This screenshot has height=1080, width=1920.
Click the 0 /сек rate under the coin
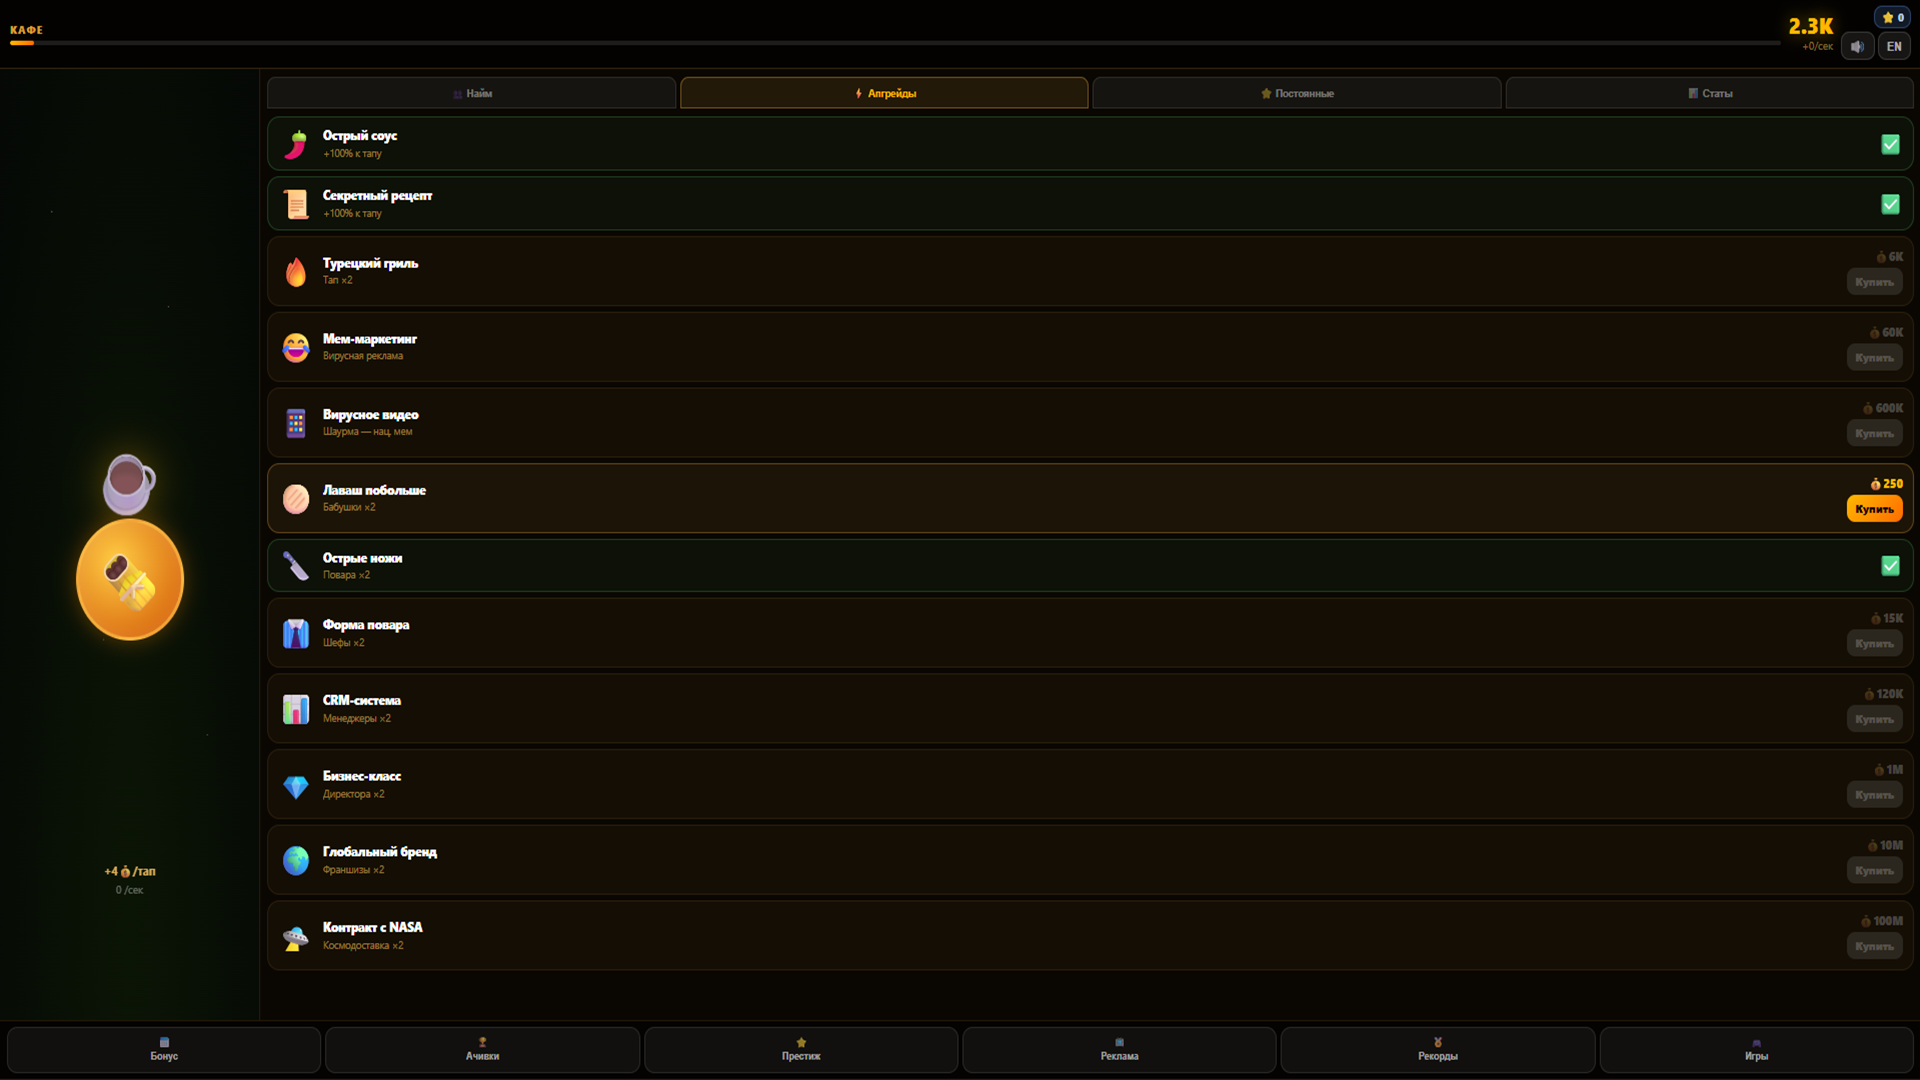click(129, 890)
